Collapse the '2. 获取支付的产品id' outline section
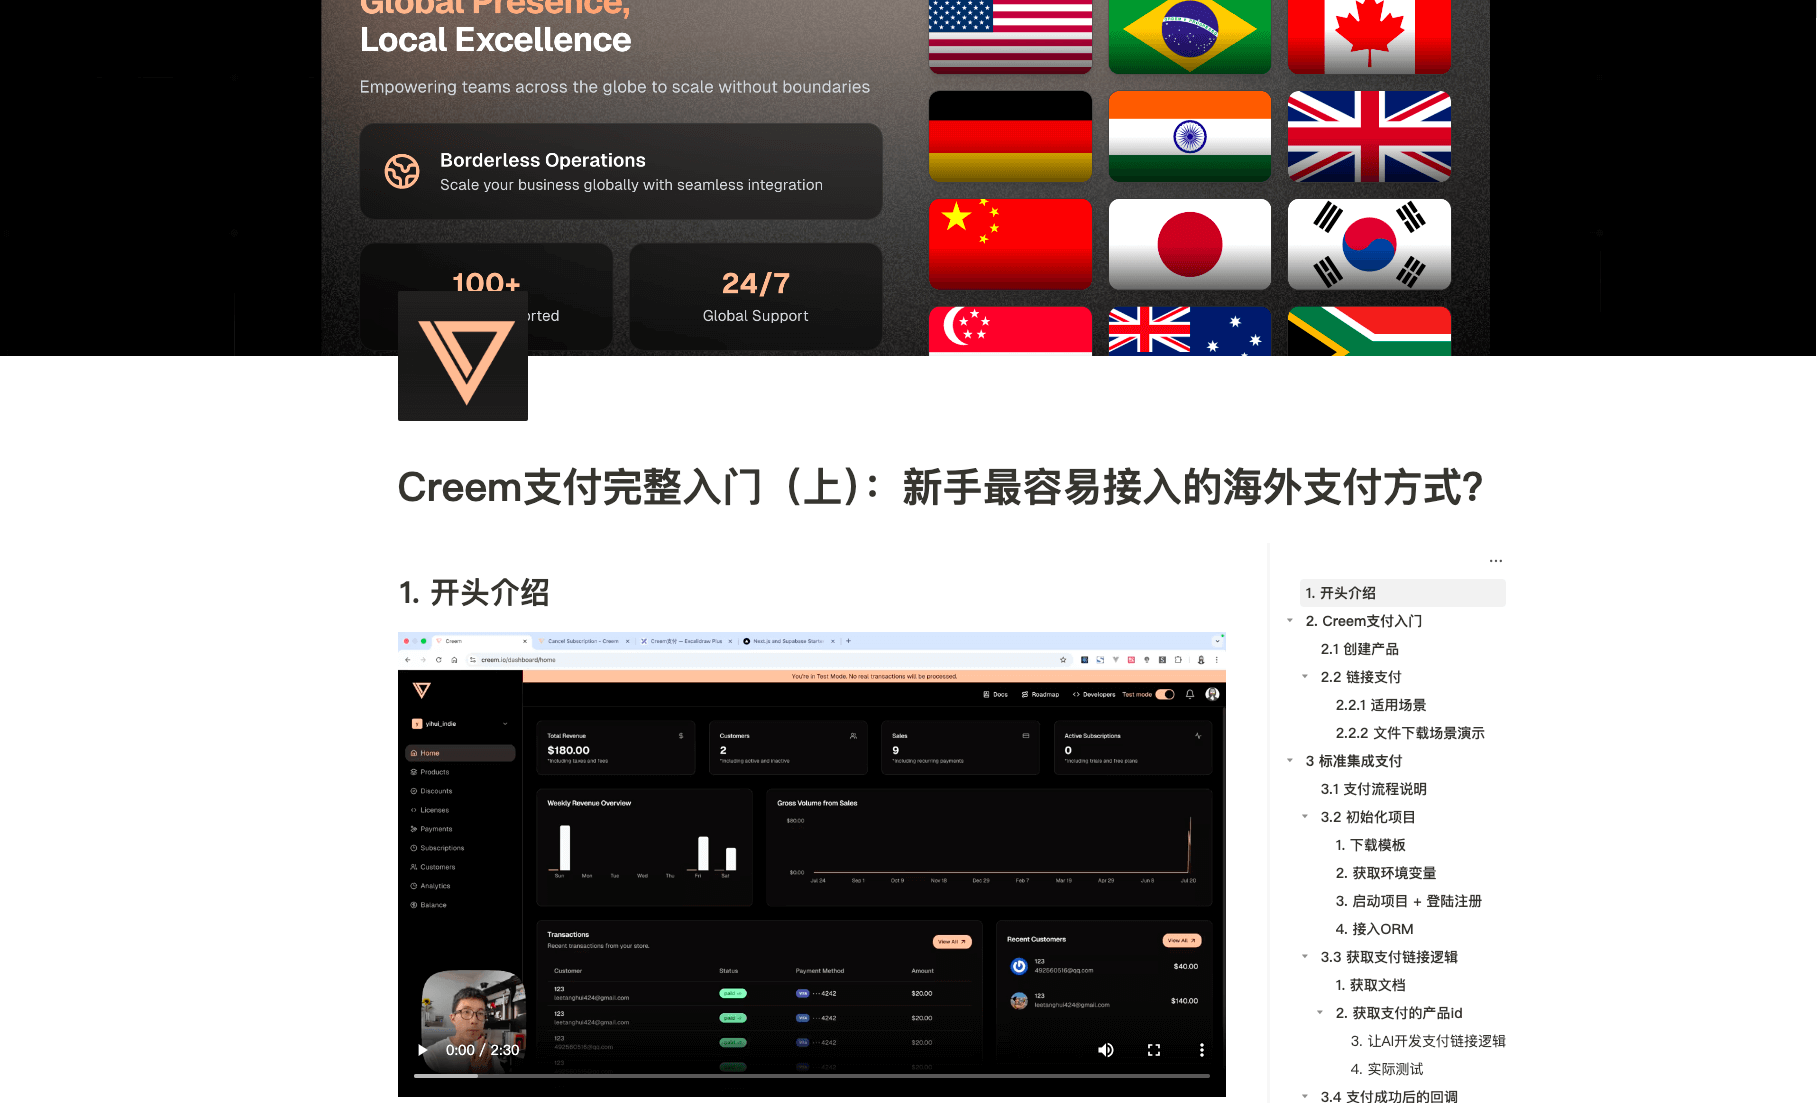Image resolution: width=1817 pixels, height=1103 pixels. click(1320, 1013)
